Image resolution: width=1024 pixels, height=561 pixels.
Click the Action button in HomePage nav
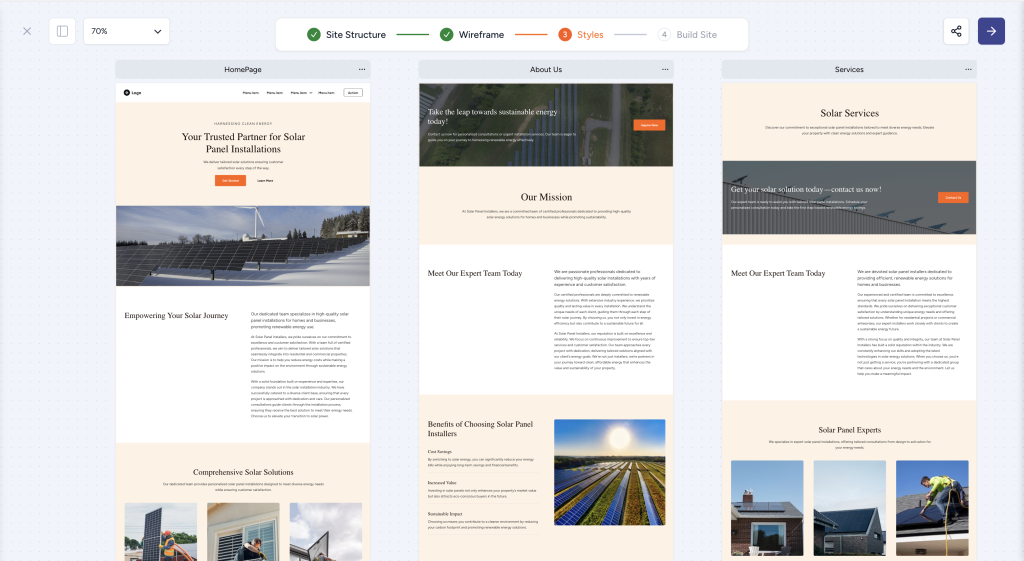point(353,93)
